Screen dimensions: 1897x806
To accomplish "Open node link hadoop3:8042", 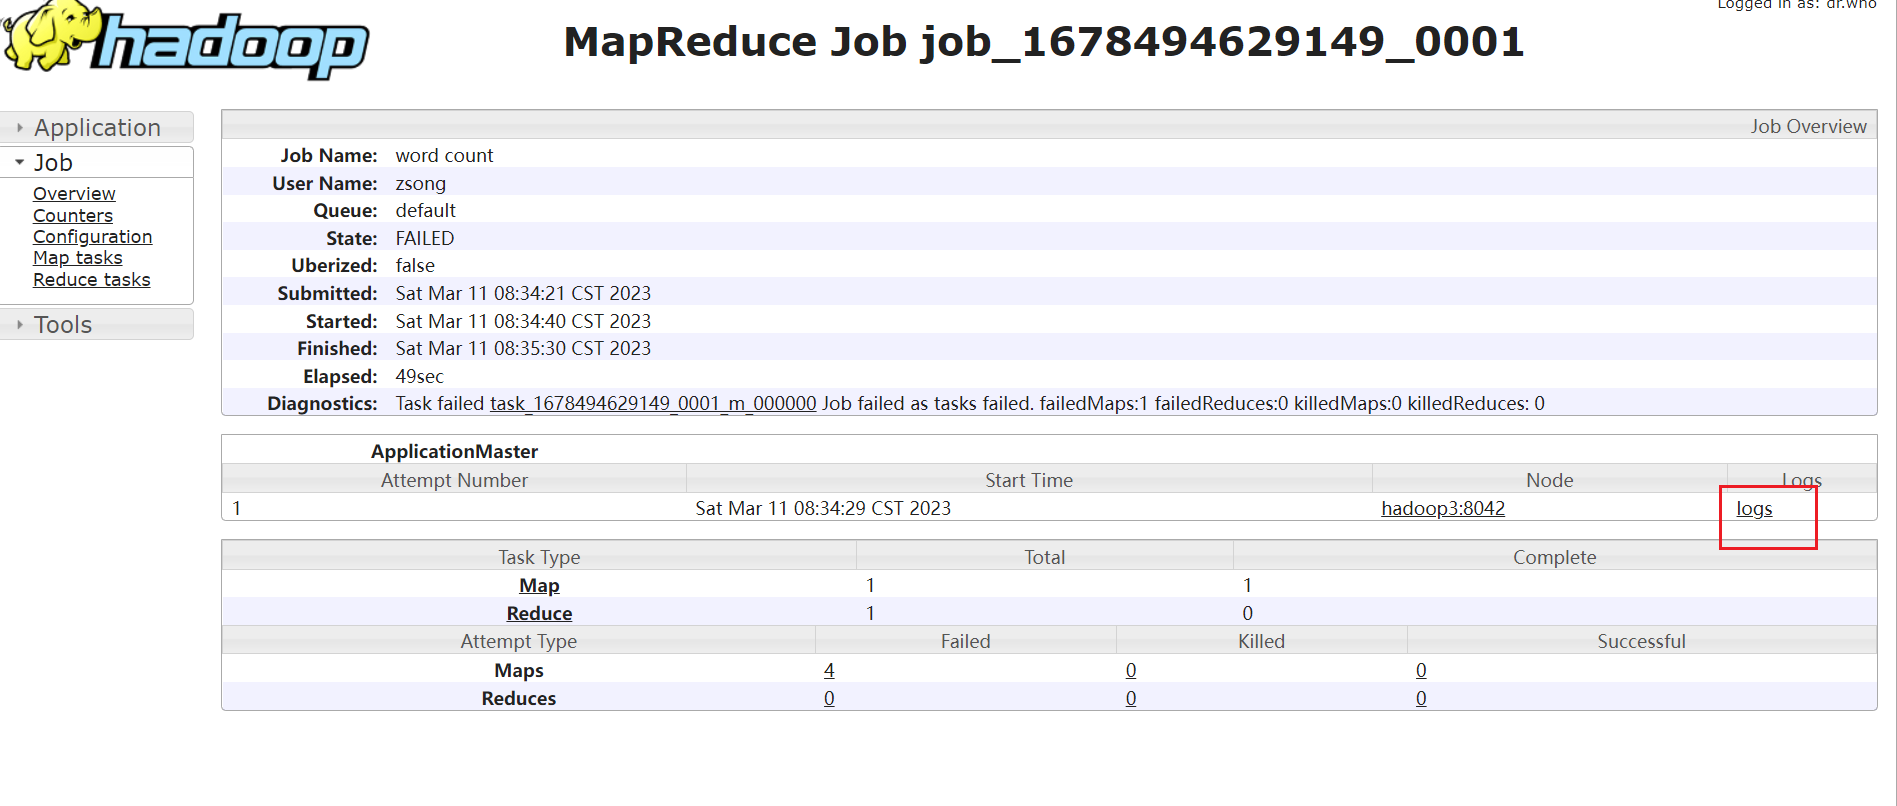I will (x=1443, y=508).
